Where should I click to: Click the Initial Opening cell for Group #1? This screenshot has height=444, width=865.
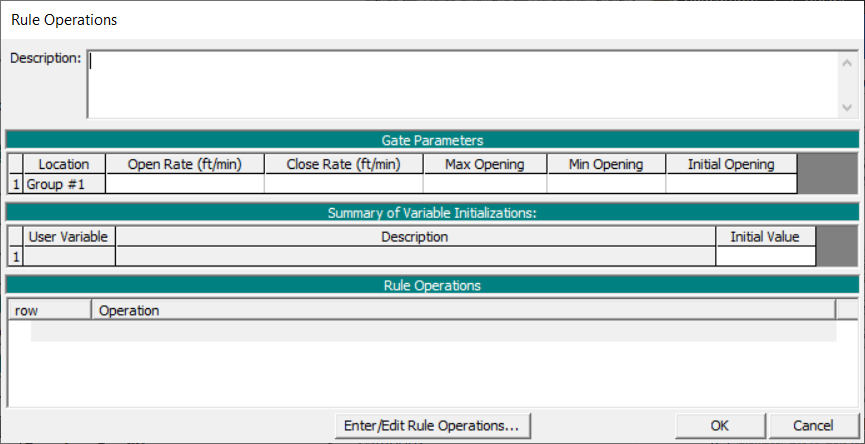[x=731, y=184]
